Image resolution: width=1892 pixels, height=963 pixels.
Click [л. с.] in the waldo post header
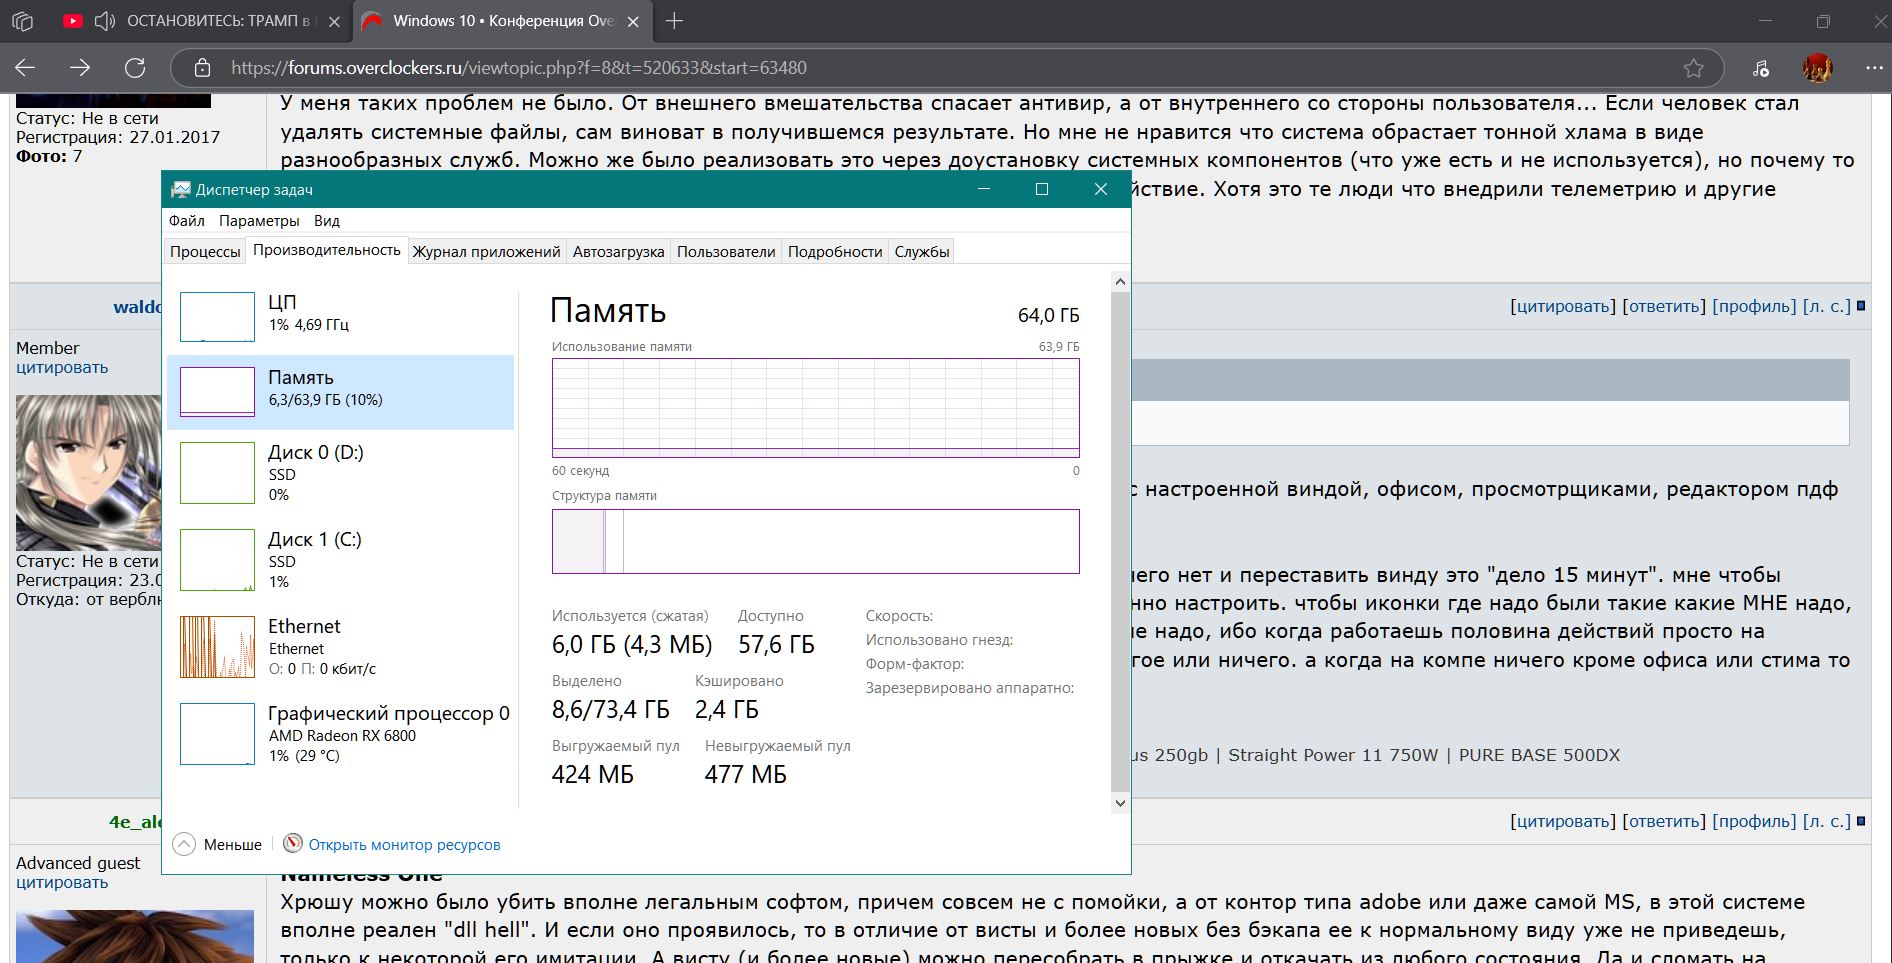pos(1827,306)
